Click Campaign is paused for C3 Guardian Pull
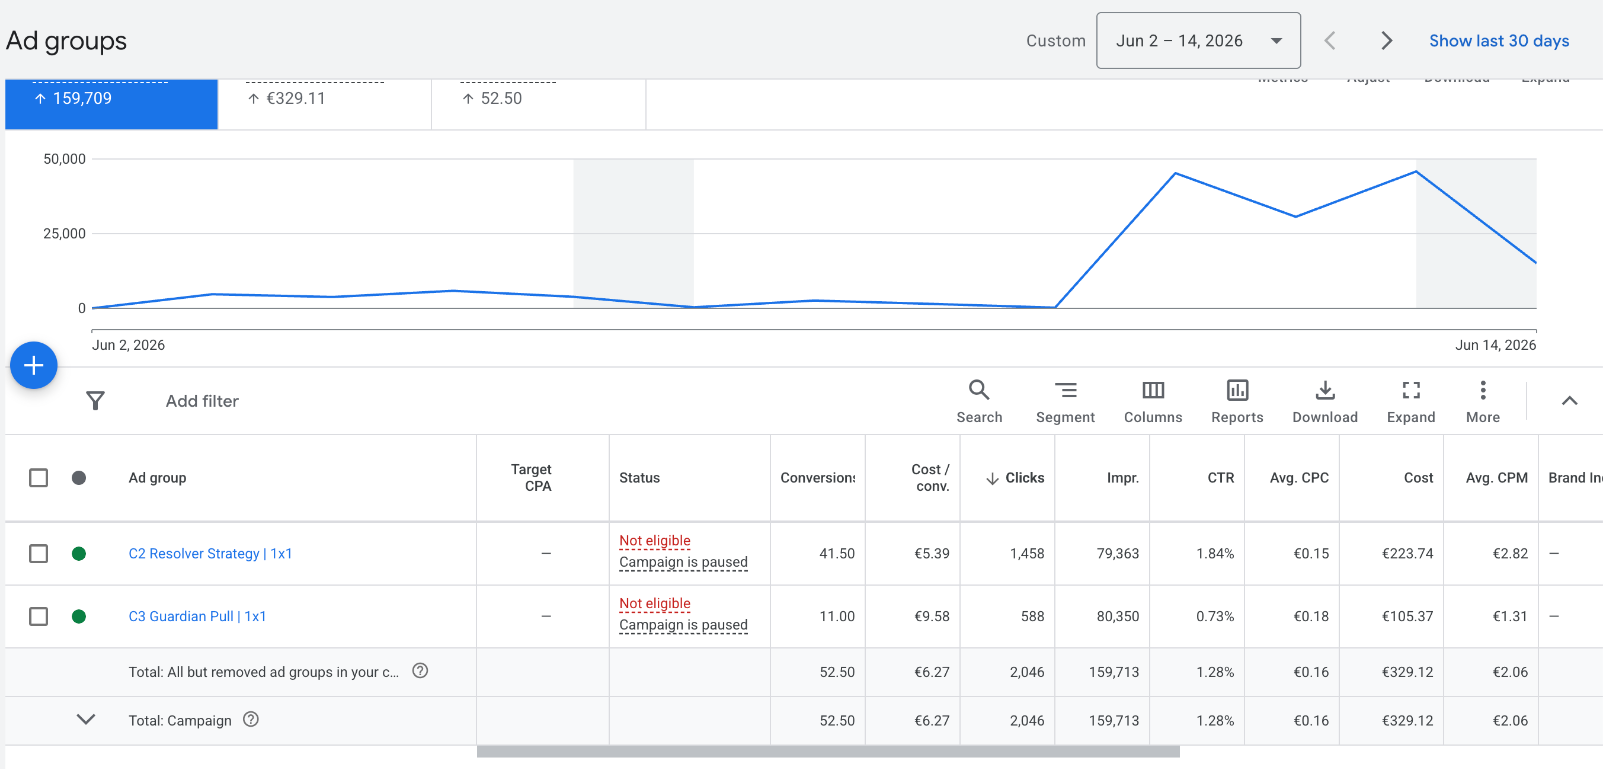 683,625
